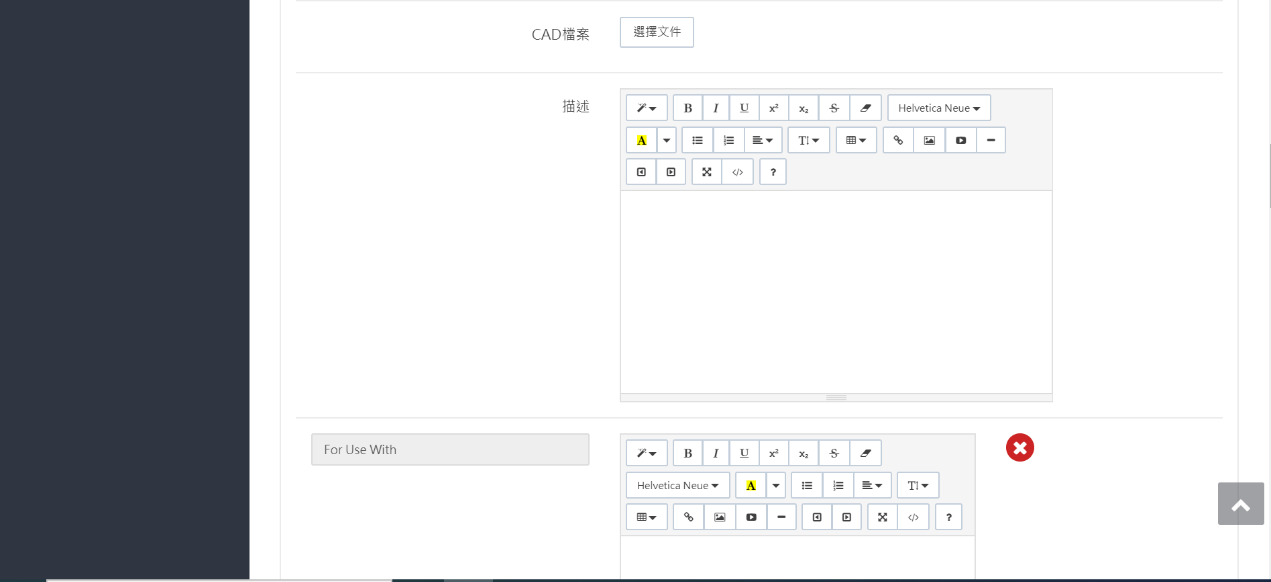1271x582 pixels.
Task: Apply underline in the 描述 editor
Action: [x=744, y=108]
